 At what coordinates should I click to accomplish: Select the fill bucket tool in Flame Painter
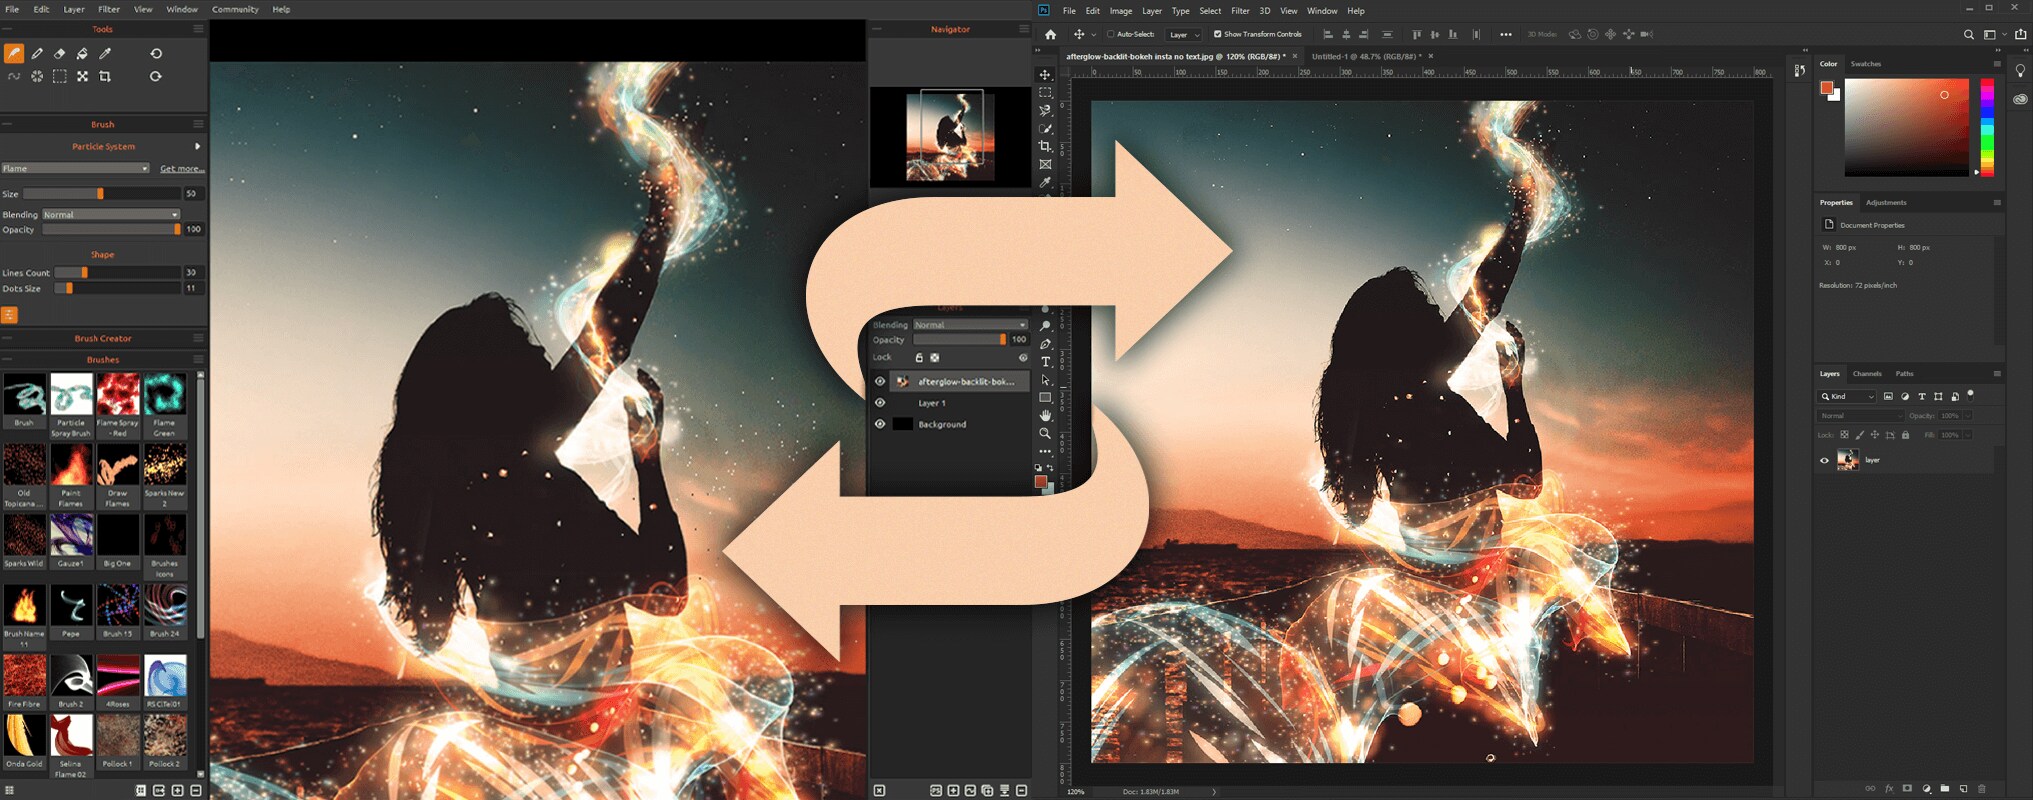click(82, 53)
